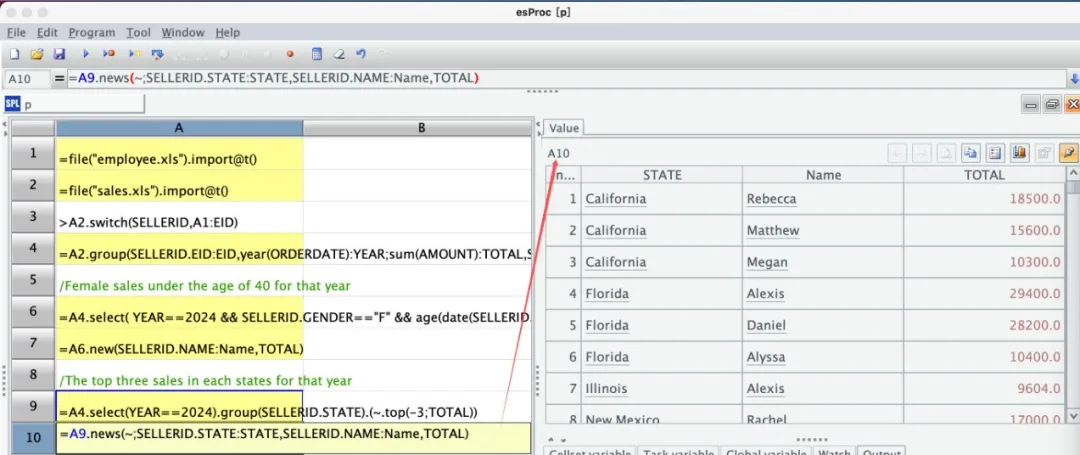Image resolution: width=1080 pixels, height=455 pixels.
Task: Save the script with the floppy disk icon
Action: (x=59, y=54)
